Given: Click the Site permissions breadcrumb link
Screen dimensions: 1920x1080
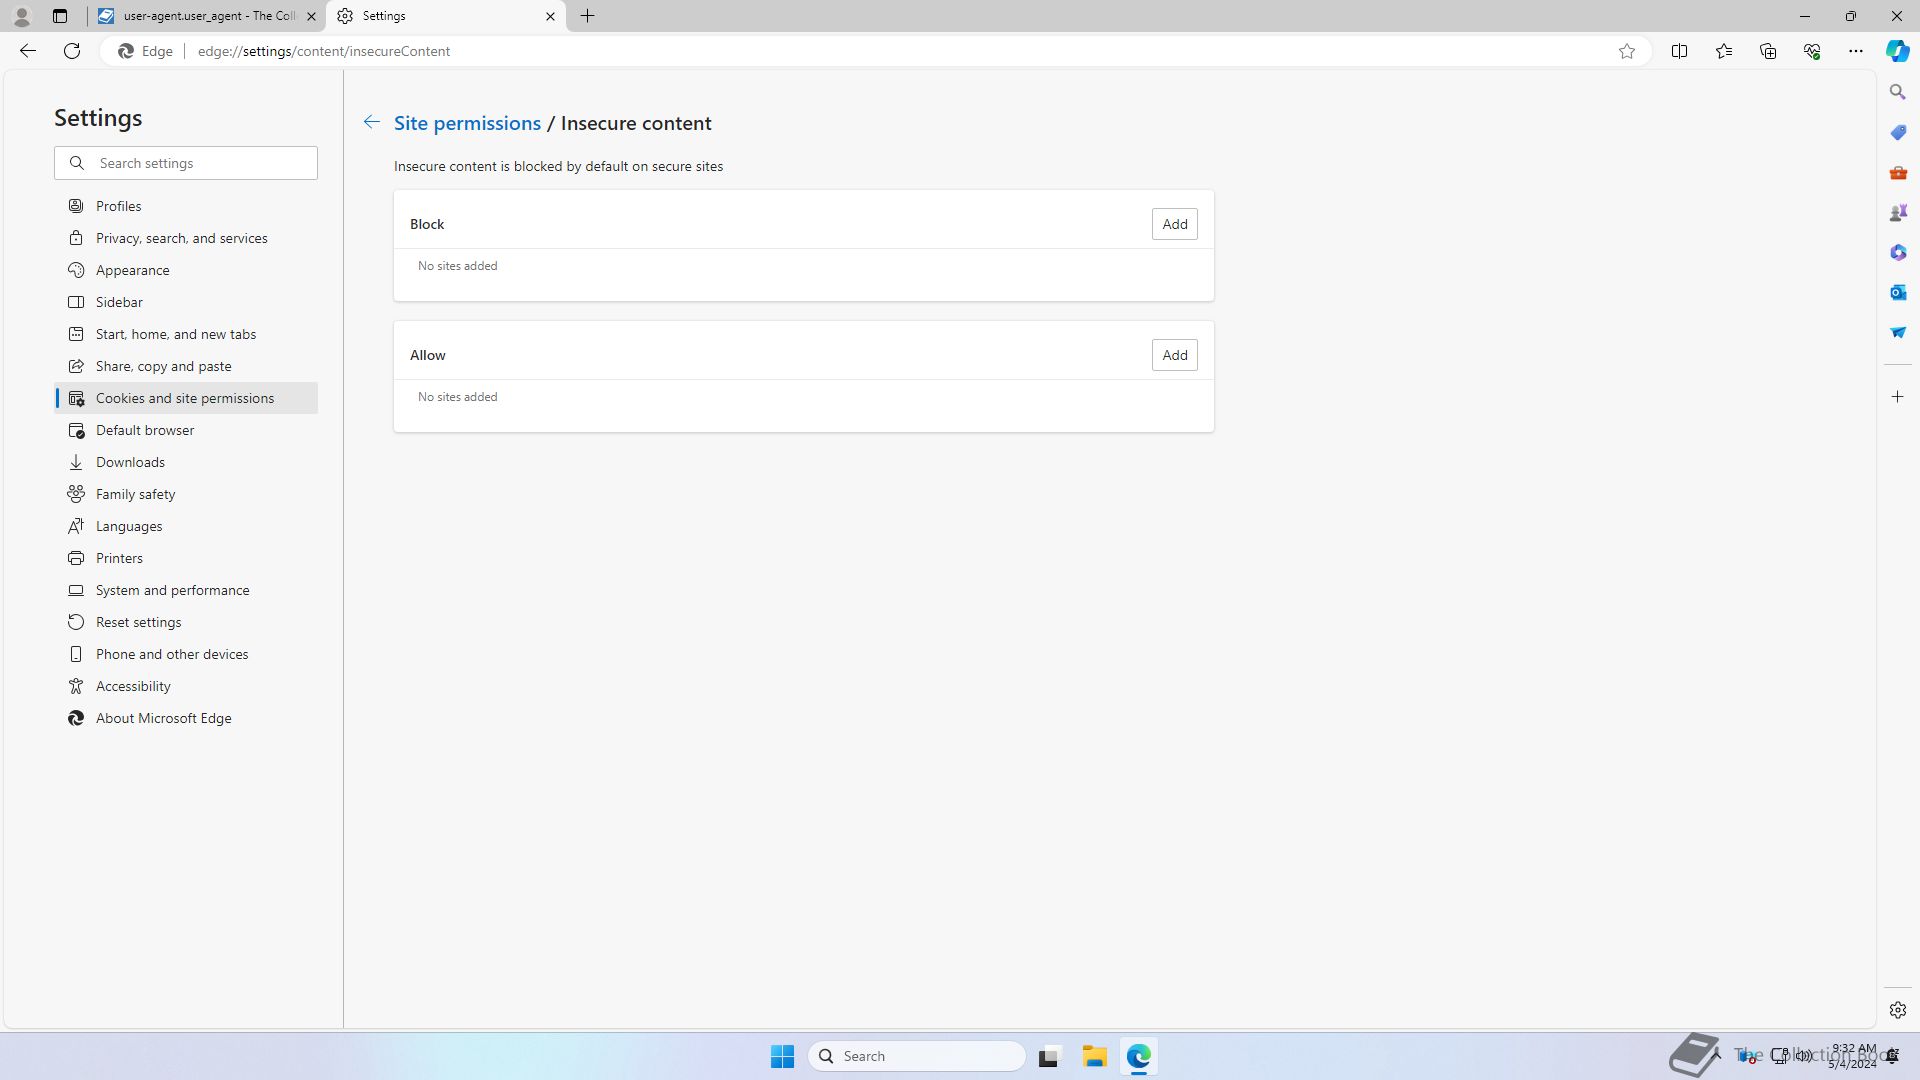Looking at the screenshot, I should (x=467, y=123).
